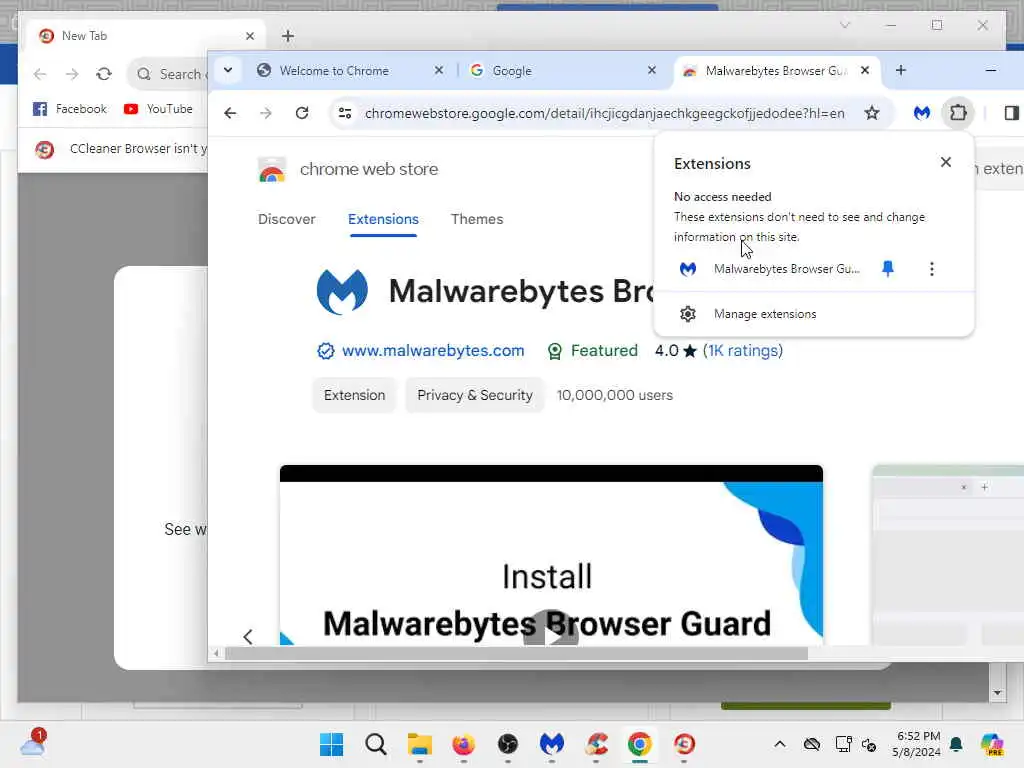Open the www.malwarebytes.com link
Image resolution: width=1024 pixels, height=768 pixels.
pyautogui.click(x=433, y=351)
